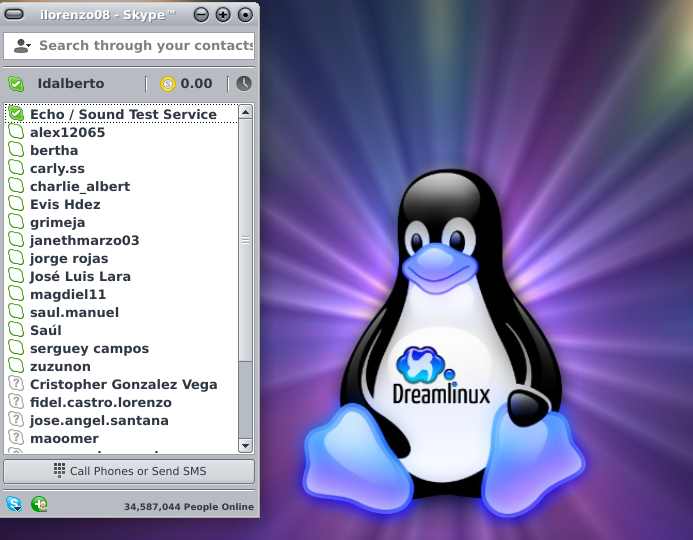The width and height of the screenshot is (693, 540).
Task: Click the Call Phones or Send SMS button
Action: tap(129, 471)
